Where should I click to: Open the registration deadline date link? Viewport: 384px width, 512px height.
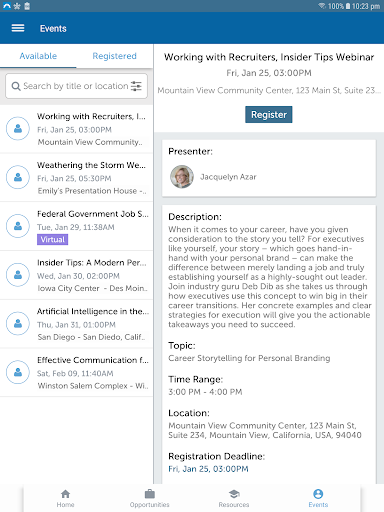click(x=208, y=469)
